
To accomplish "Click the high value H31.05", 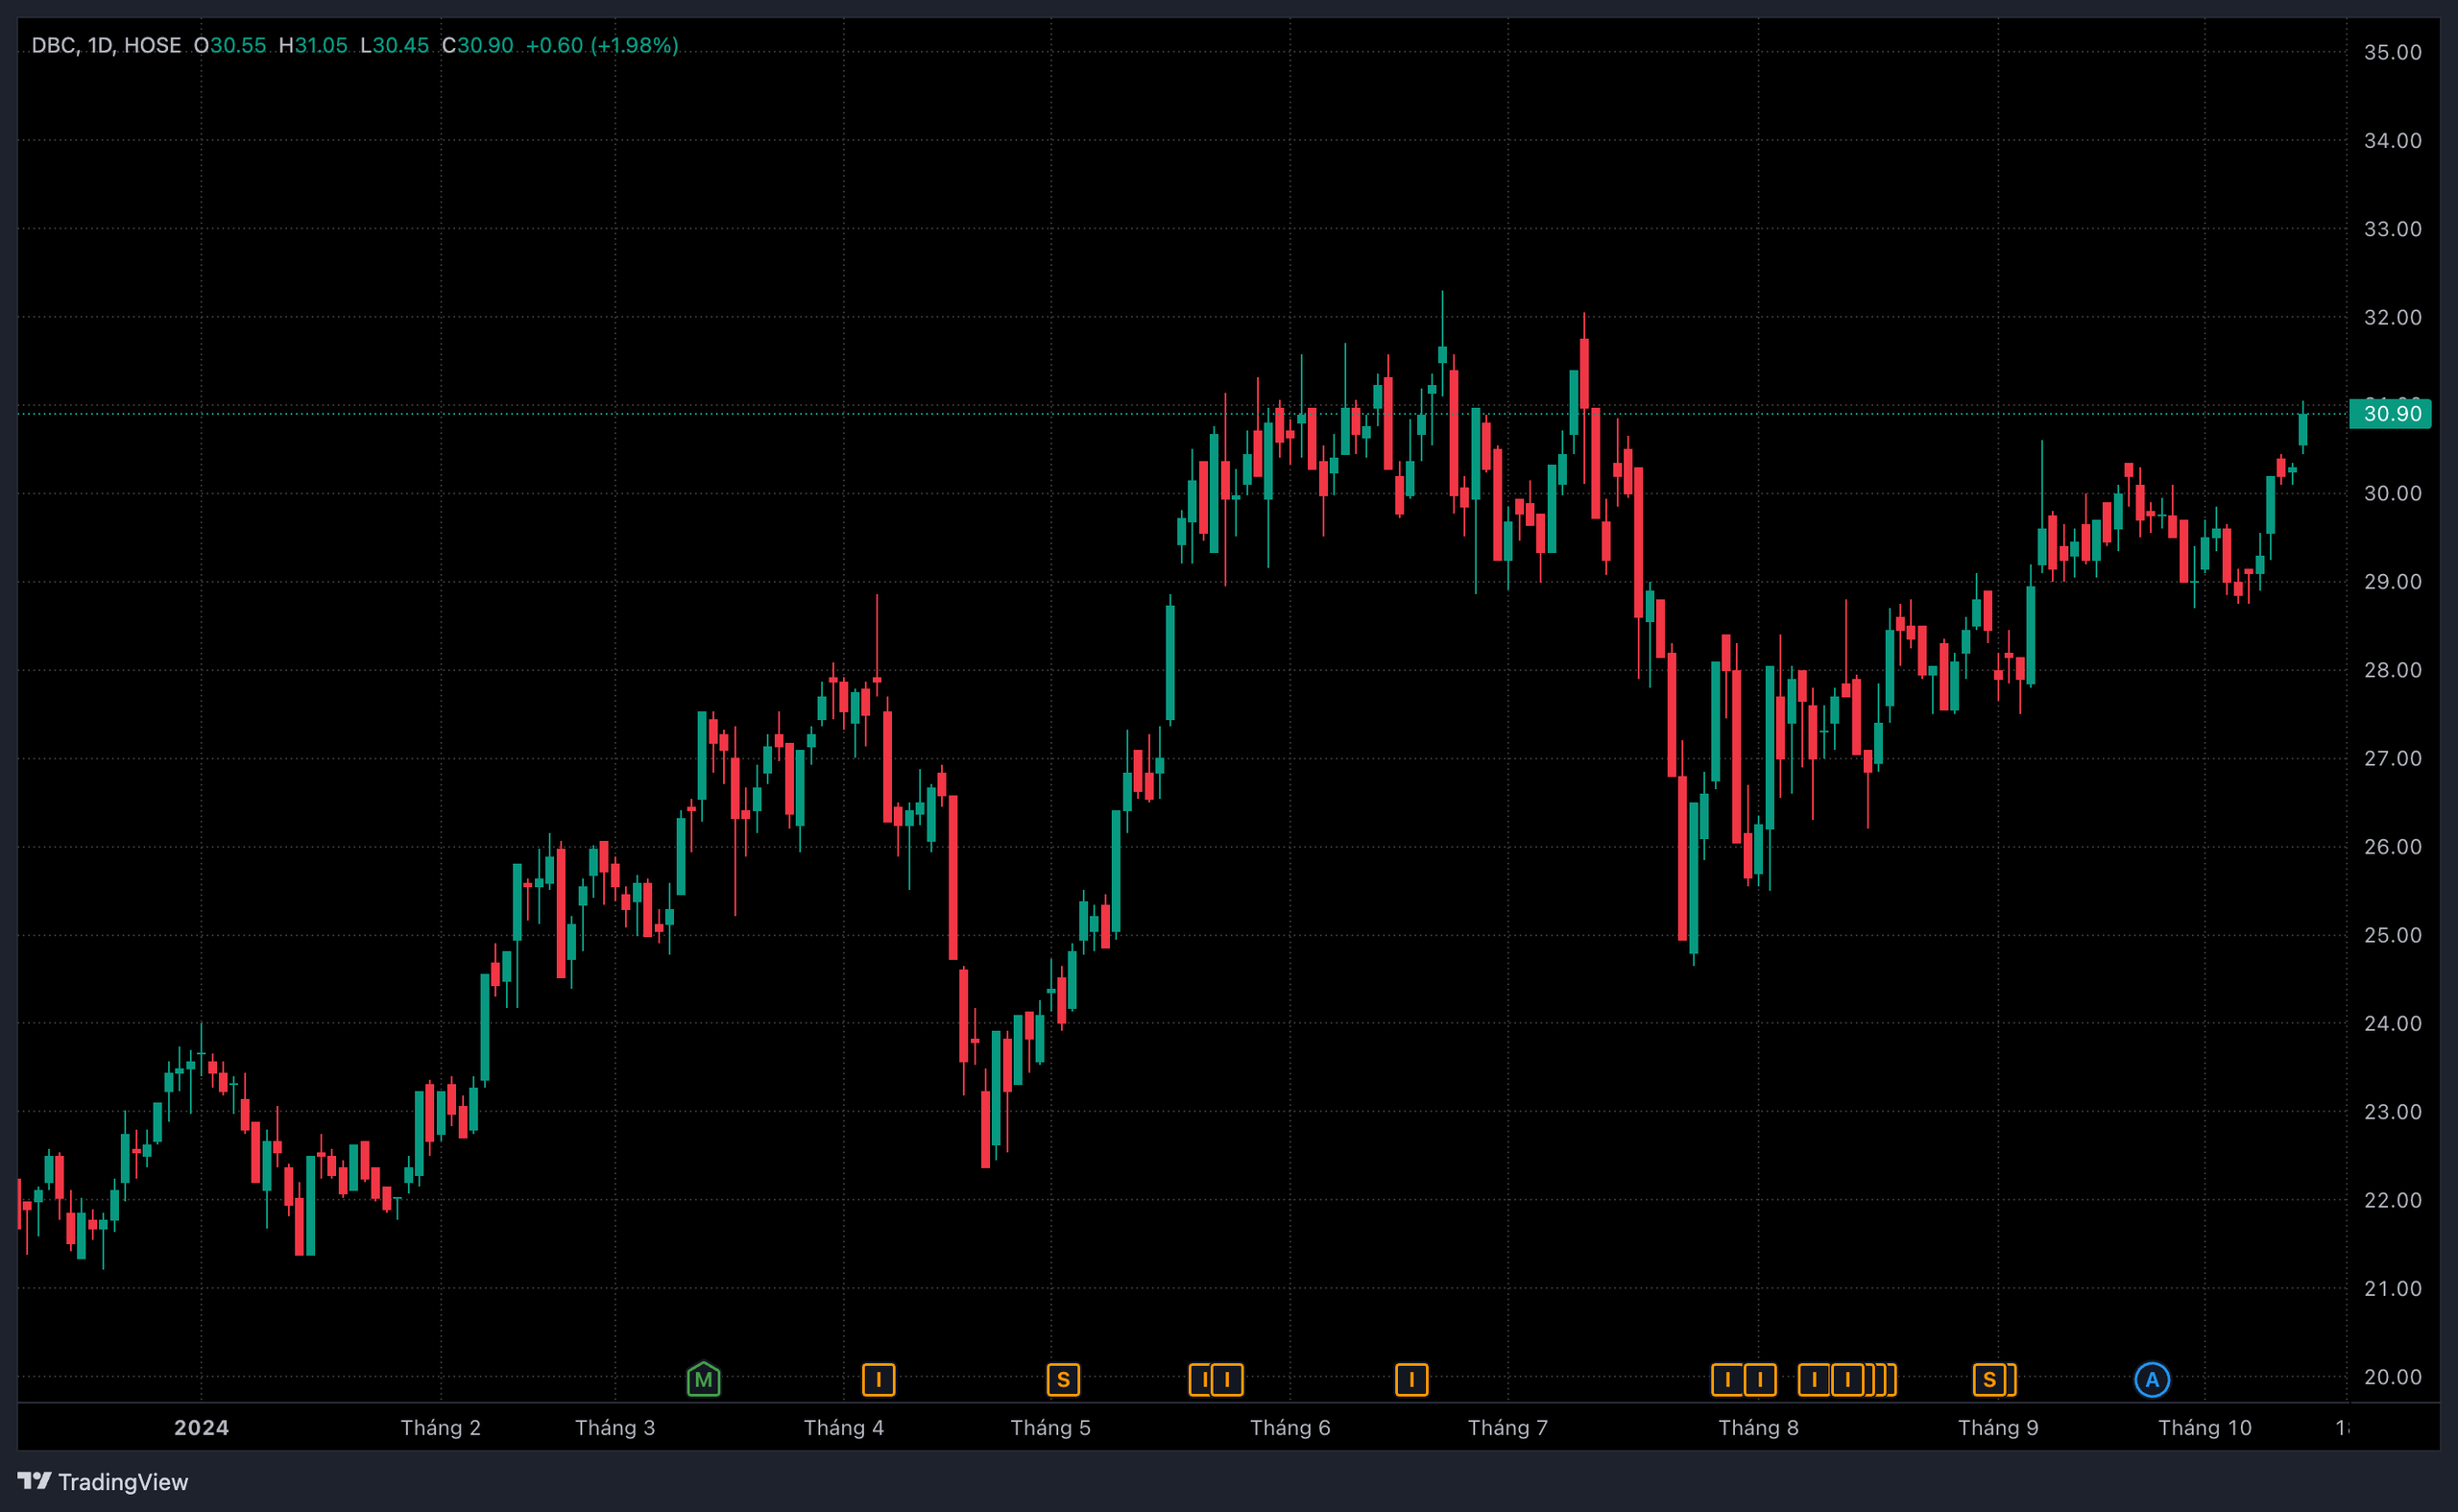I will click(313, 45).
